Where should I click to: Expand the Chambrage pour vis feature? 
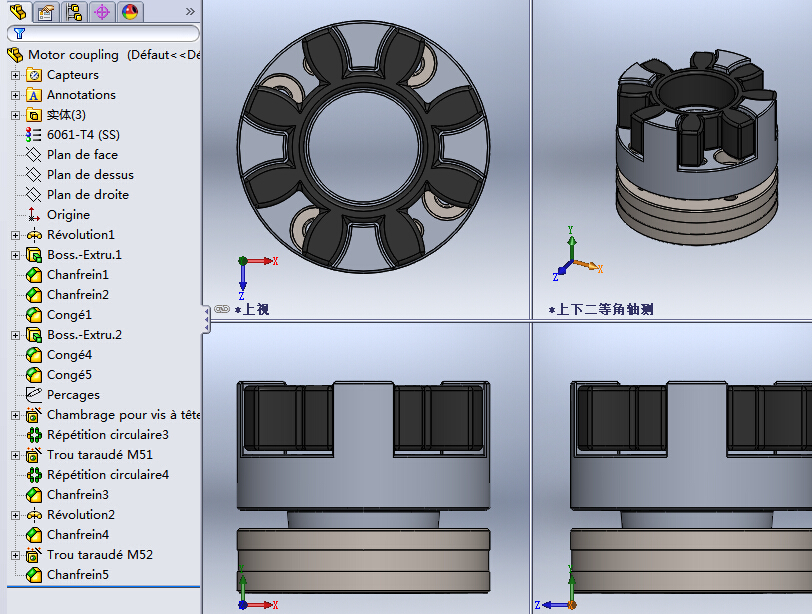tap(16, 415)
